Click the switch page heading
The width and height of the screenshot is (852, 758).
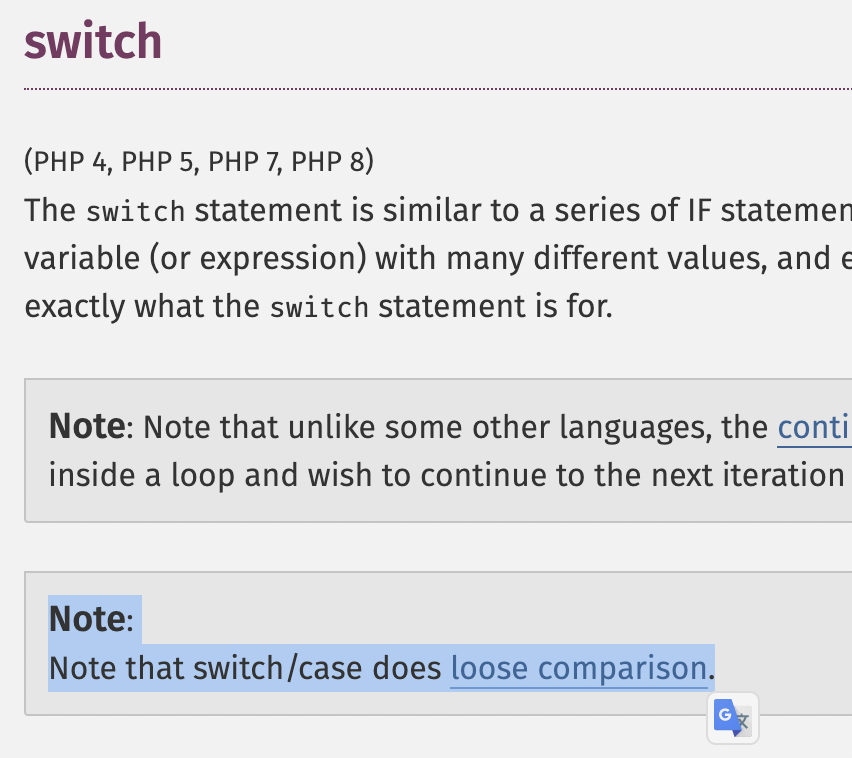(x=93, y=41)
